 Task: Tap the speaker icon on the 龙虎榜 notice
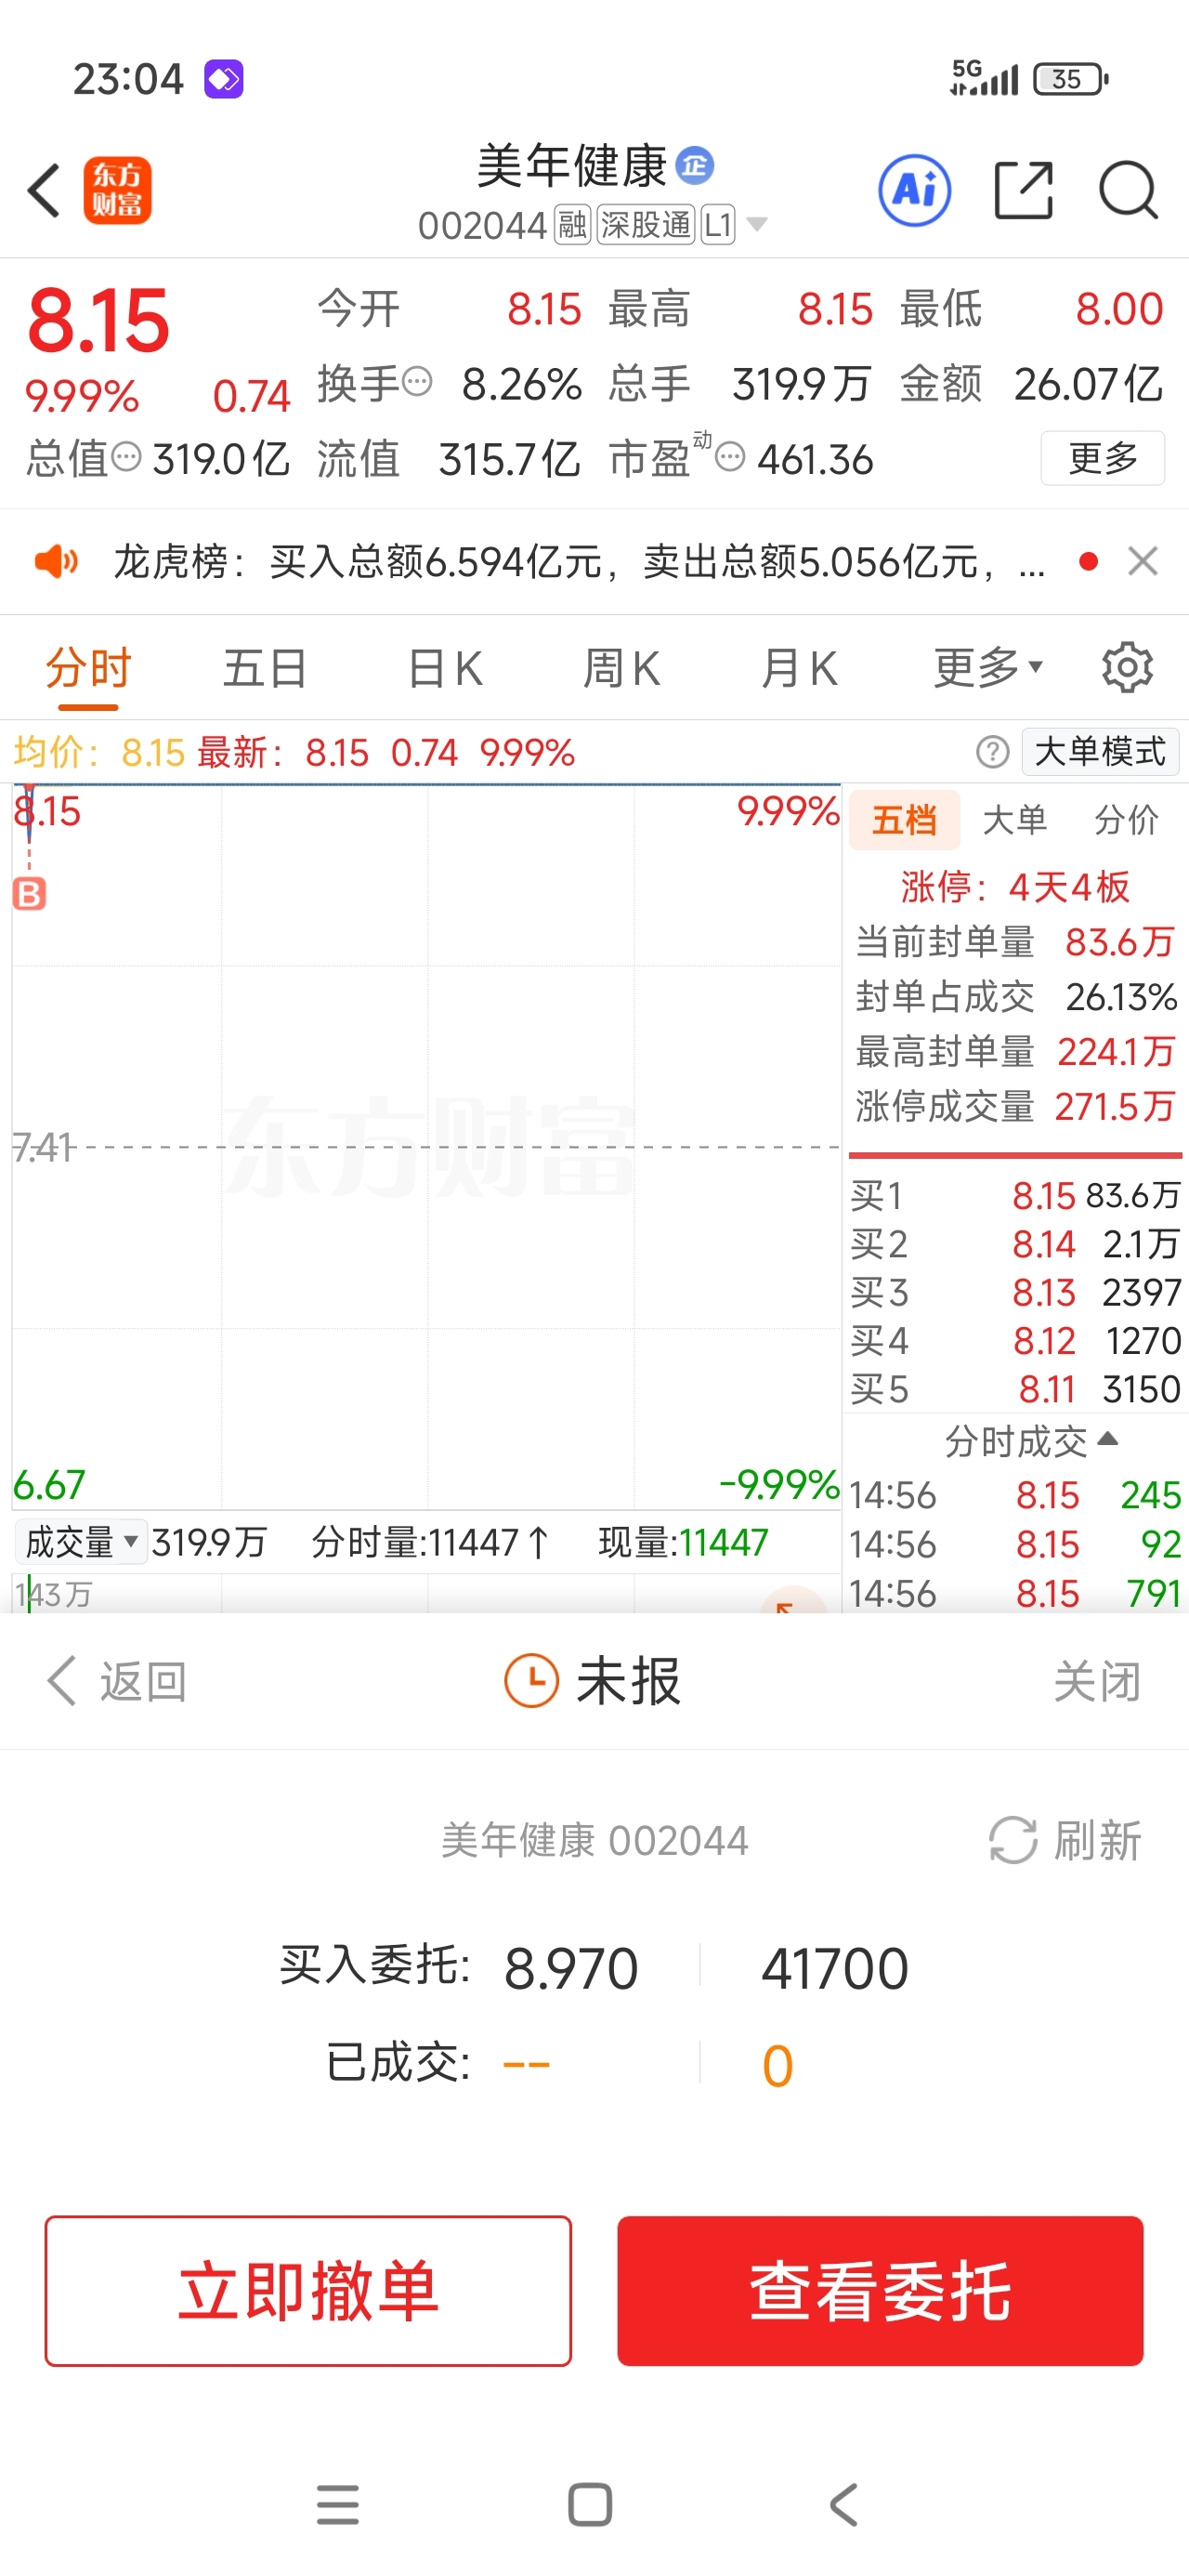(56, 561)
